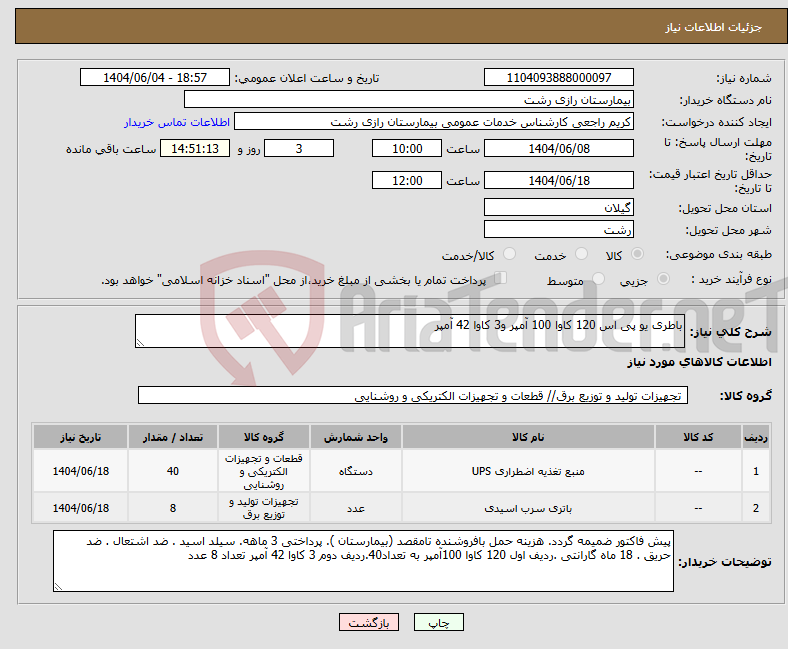Image resolution: width=788 pixels, height=649 pixels.
Task: Select the کالا/خدمت radio button
Action: pos(510,254)
